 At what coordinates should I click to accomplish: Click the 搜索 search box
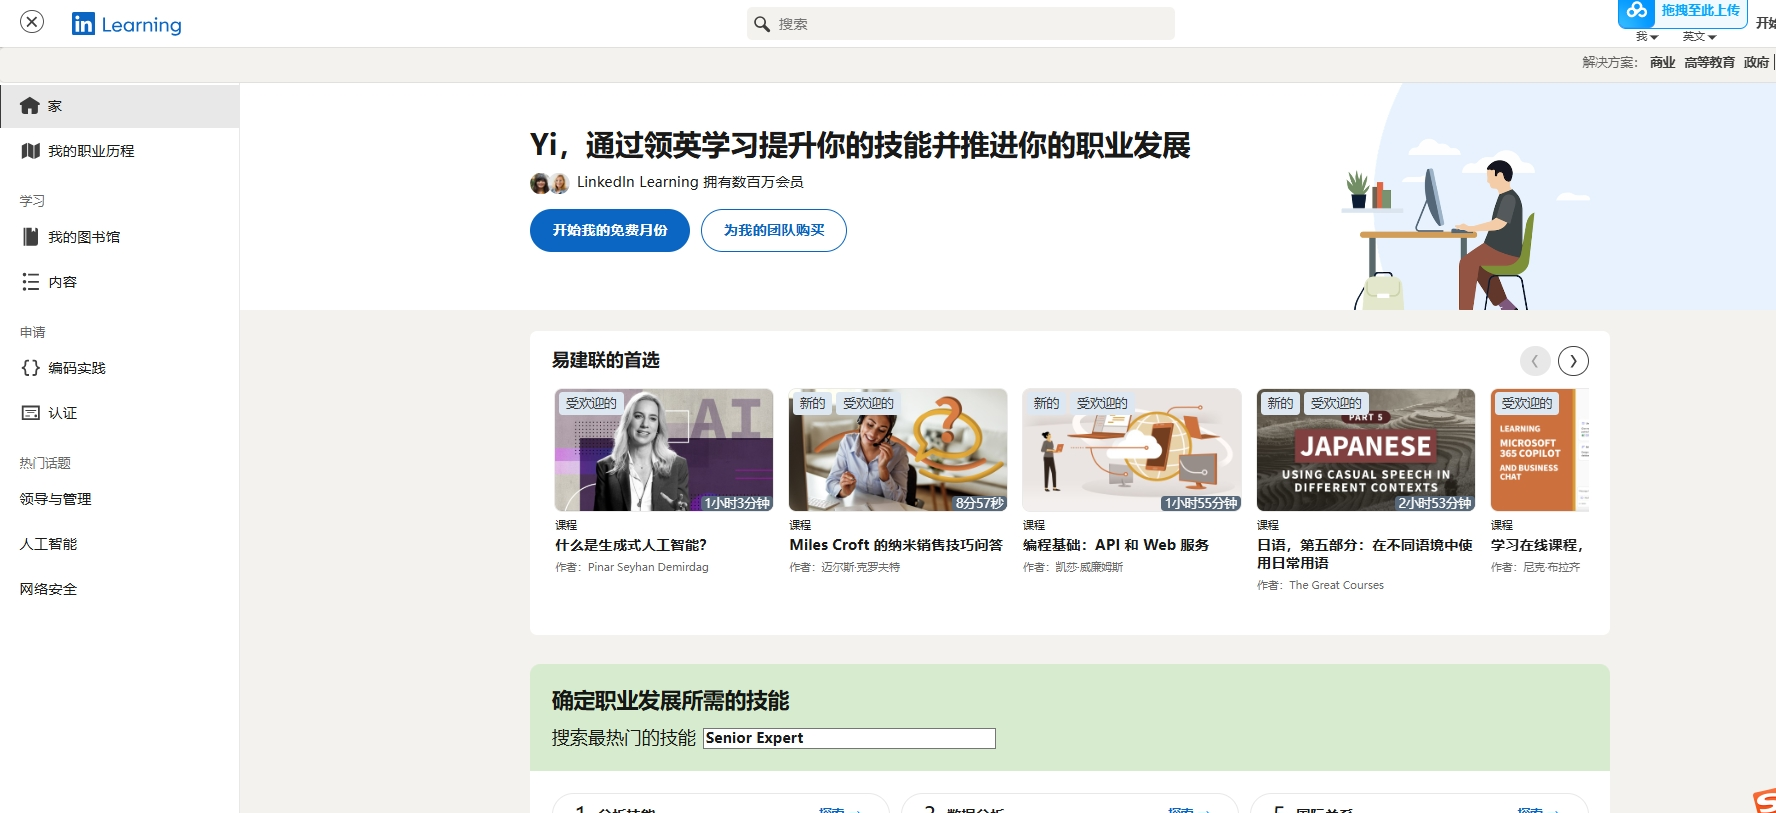960,24
